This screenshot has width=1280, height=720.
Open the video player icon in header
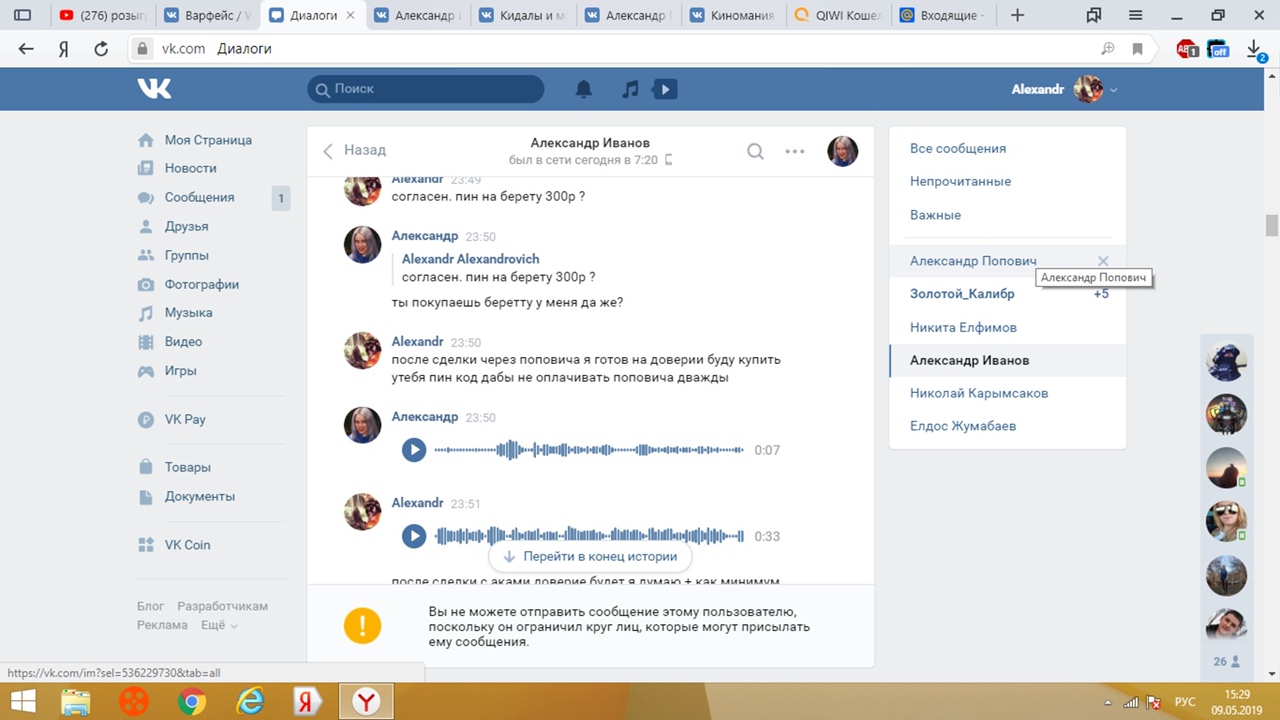click(x=664, y=90)
